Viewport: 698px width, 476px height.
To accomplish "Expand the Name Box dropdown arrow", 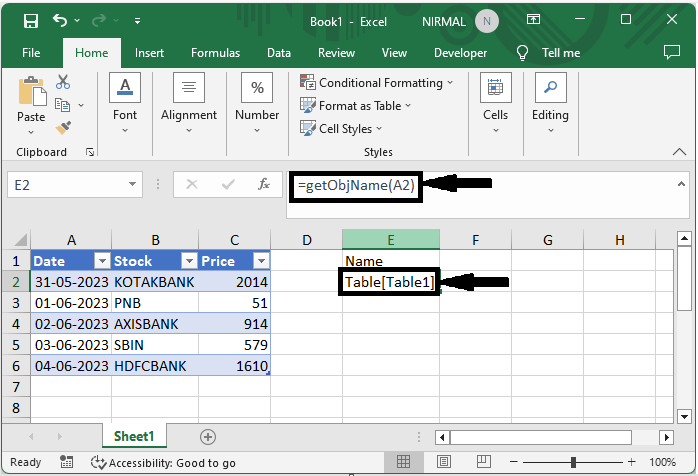I will click(x=132, y=184).
